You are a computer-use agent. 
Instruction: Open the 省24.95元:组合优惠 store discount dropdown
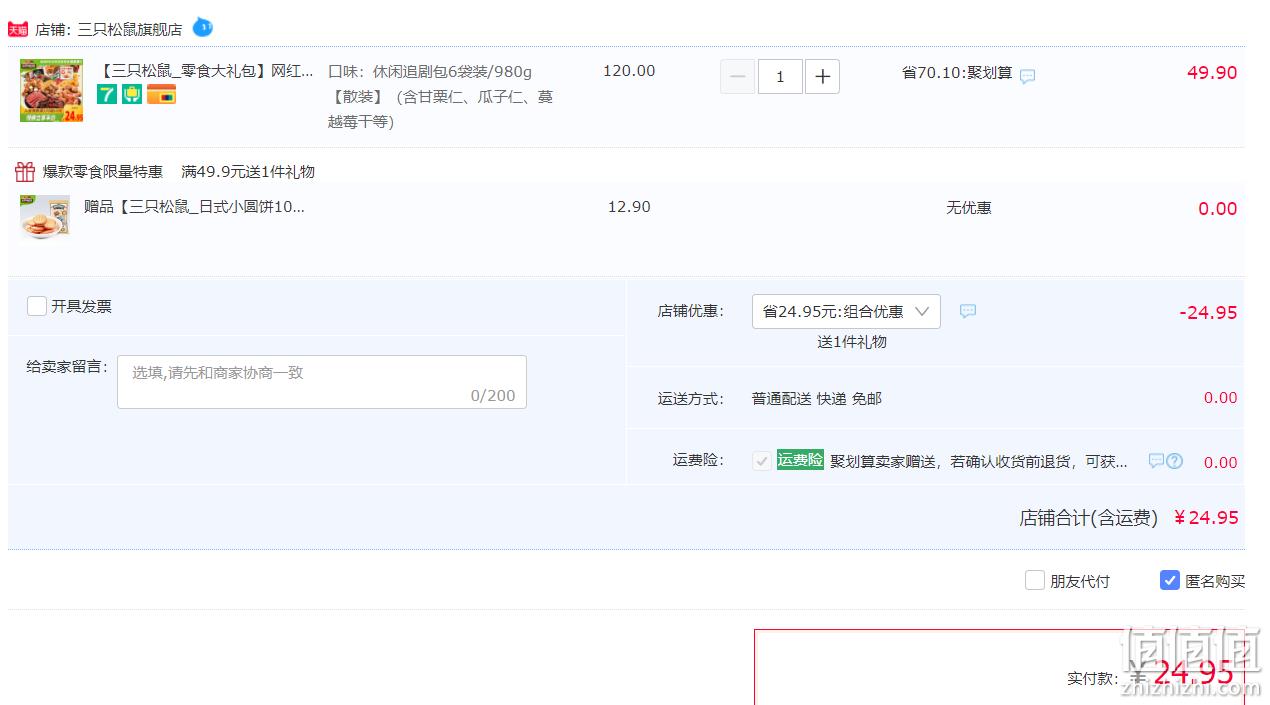(846, 312)
